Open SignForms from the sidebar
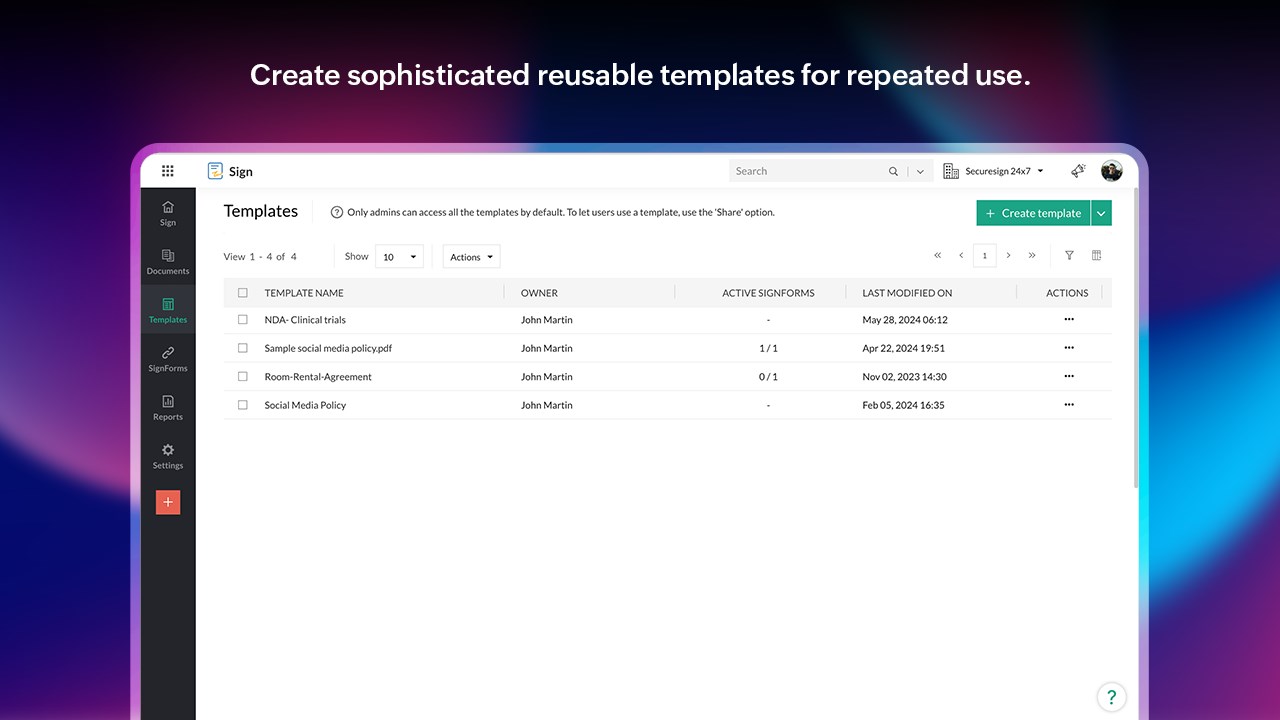The image size is (1280, 720). [x=168, y=359]
